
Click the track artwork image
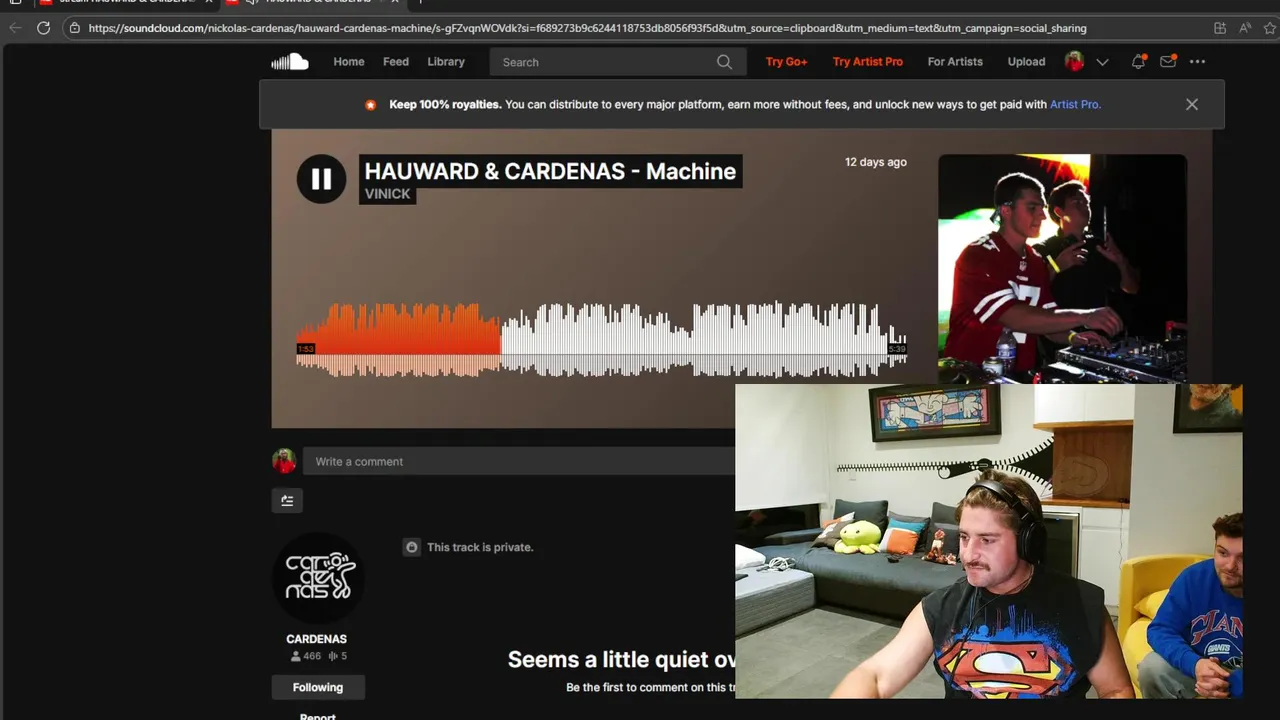pos(1062,269)
